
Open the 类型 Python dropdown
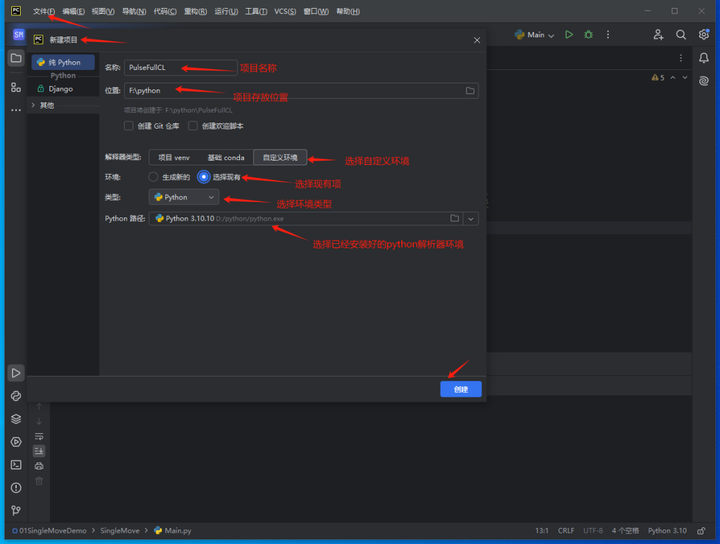(184, 197)
